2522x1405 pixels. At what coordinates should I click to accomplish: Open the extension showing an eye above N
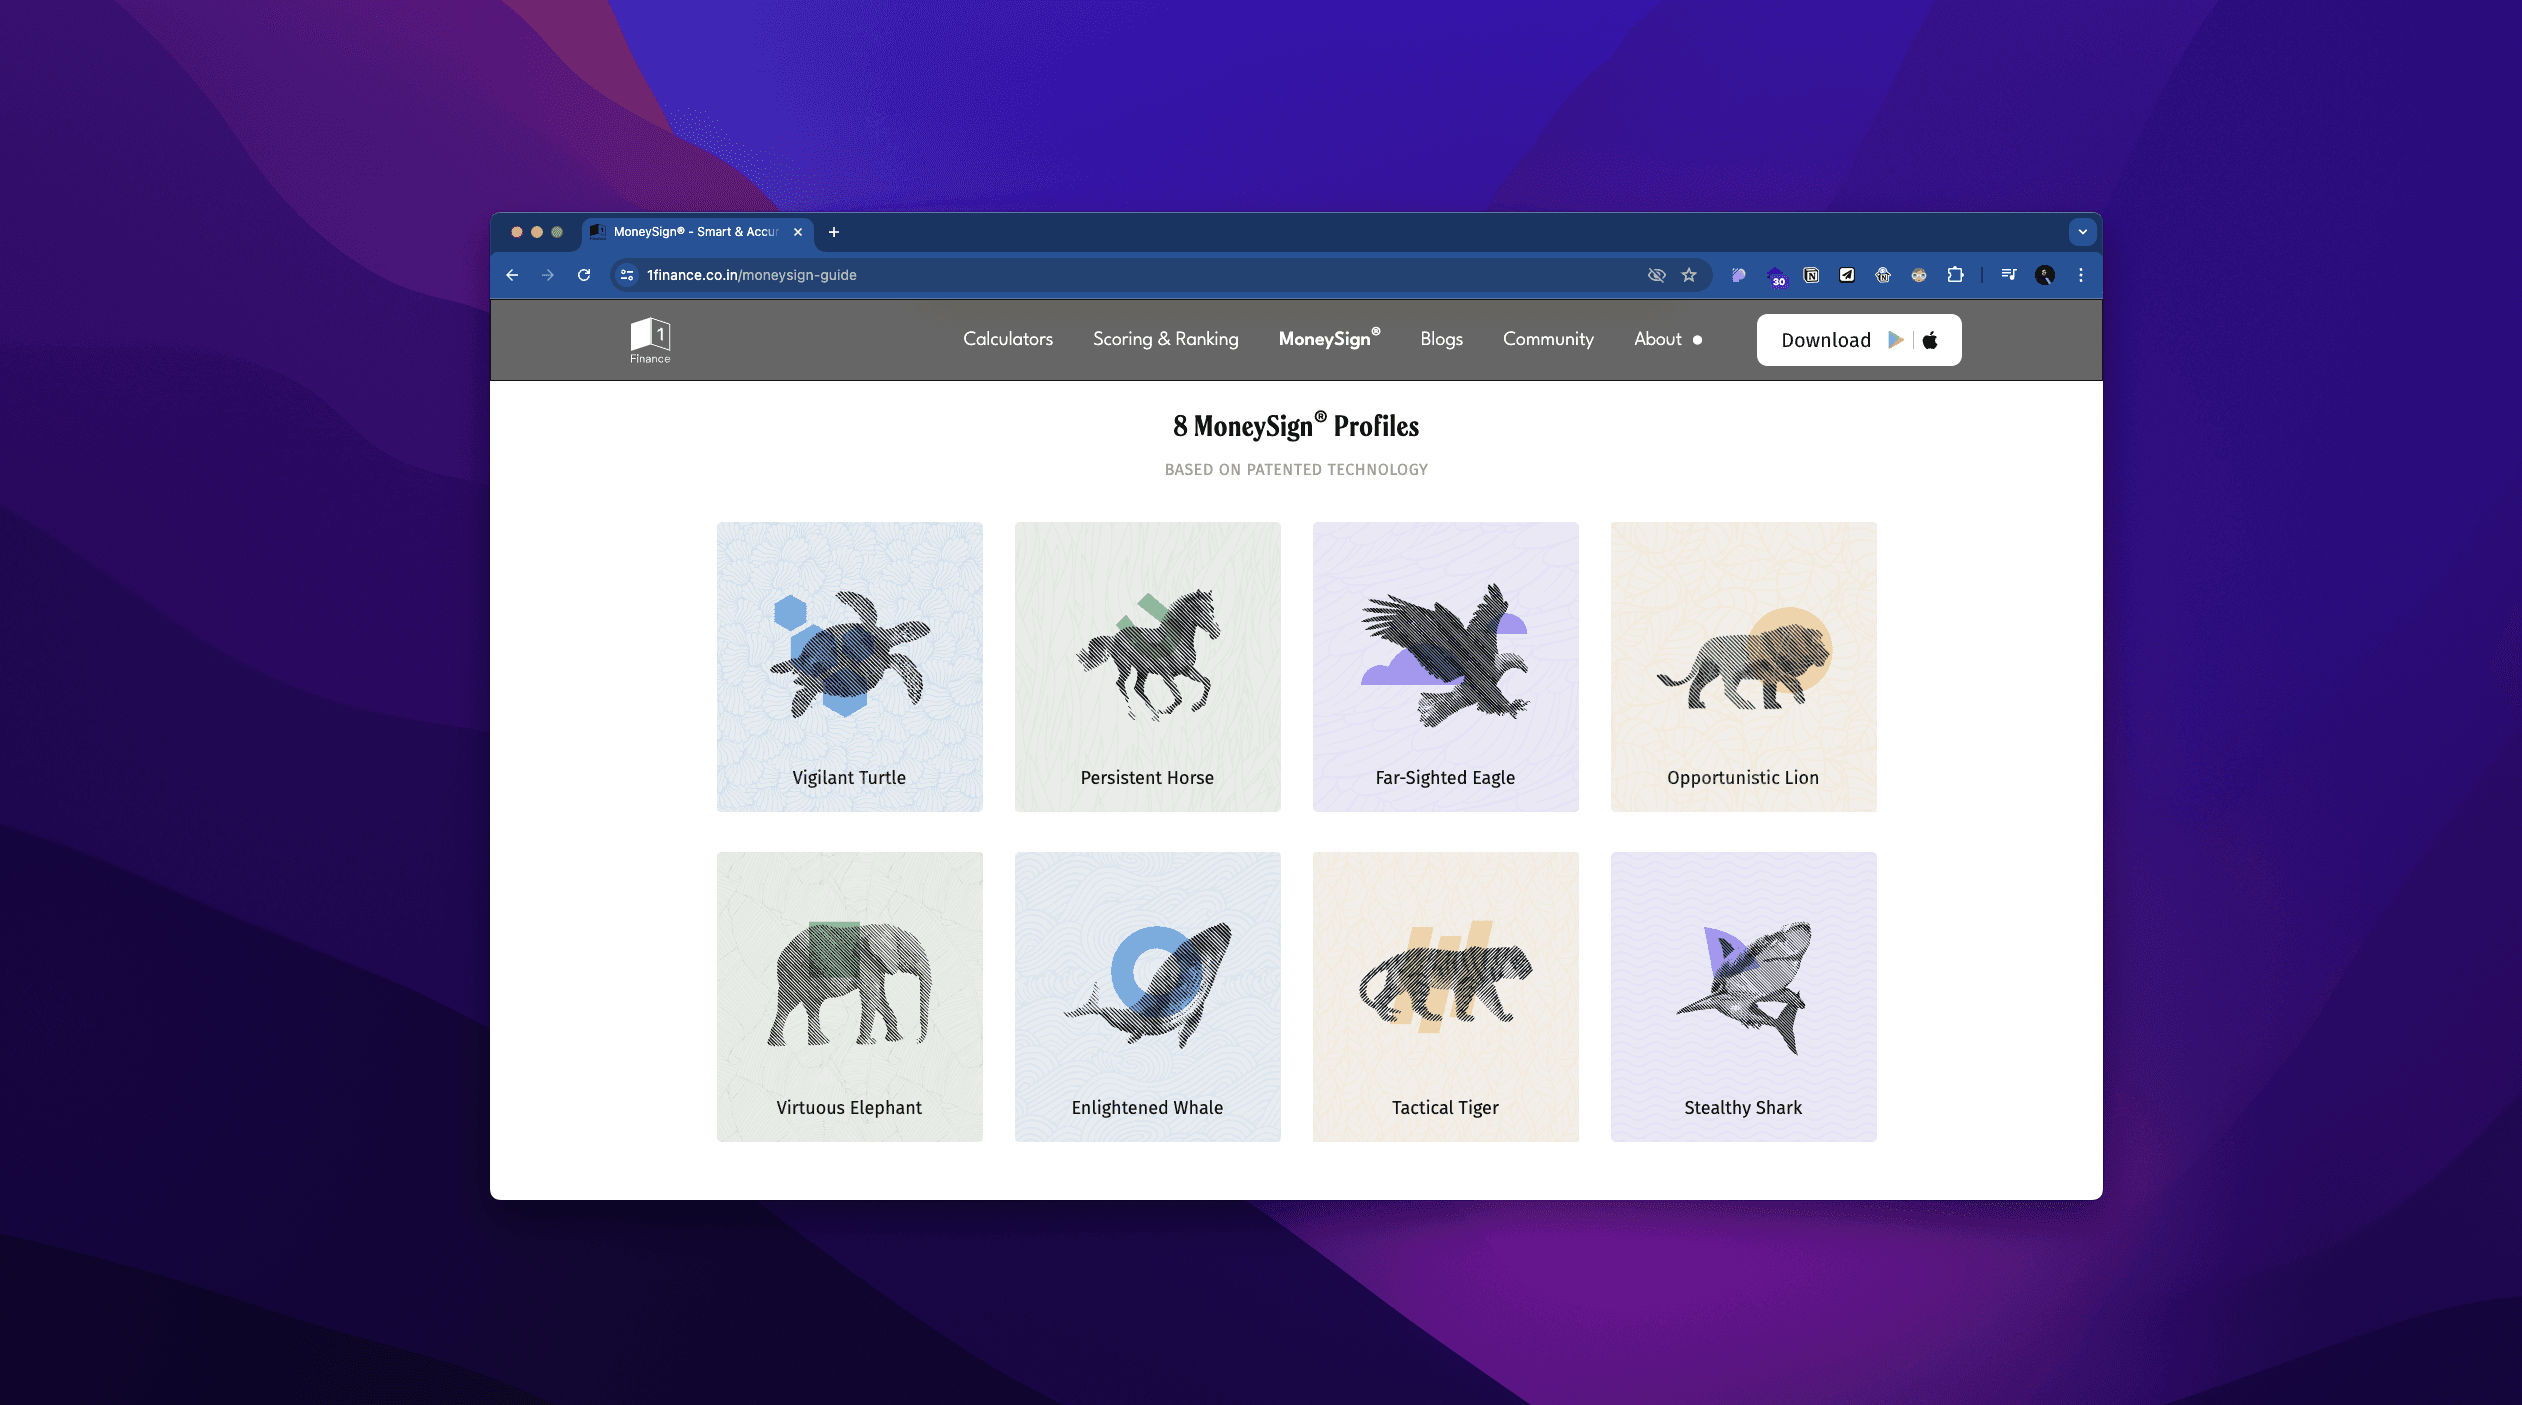pos(1883,275)
